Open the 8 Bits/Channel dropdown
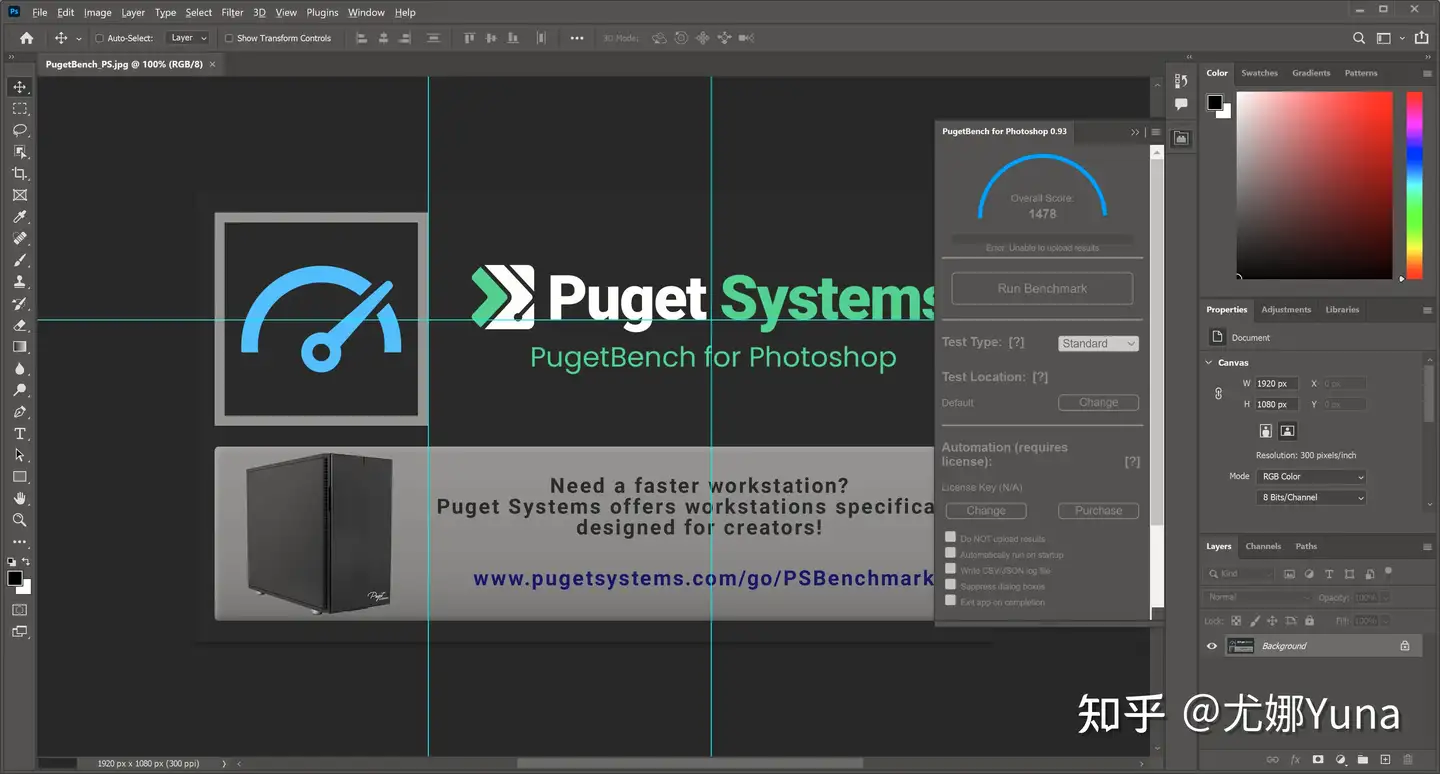This screenshot has width=1440, height=774. pyautogui.click(x=1312, y=497)
